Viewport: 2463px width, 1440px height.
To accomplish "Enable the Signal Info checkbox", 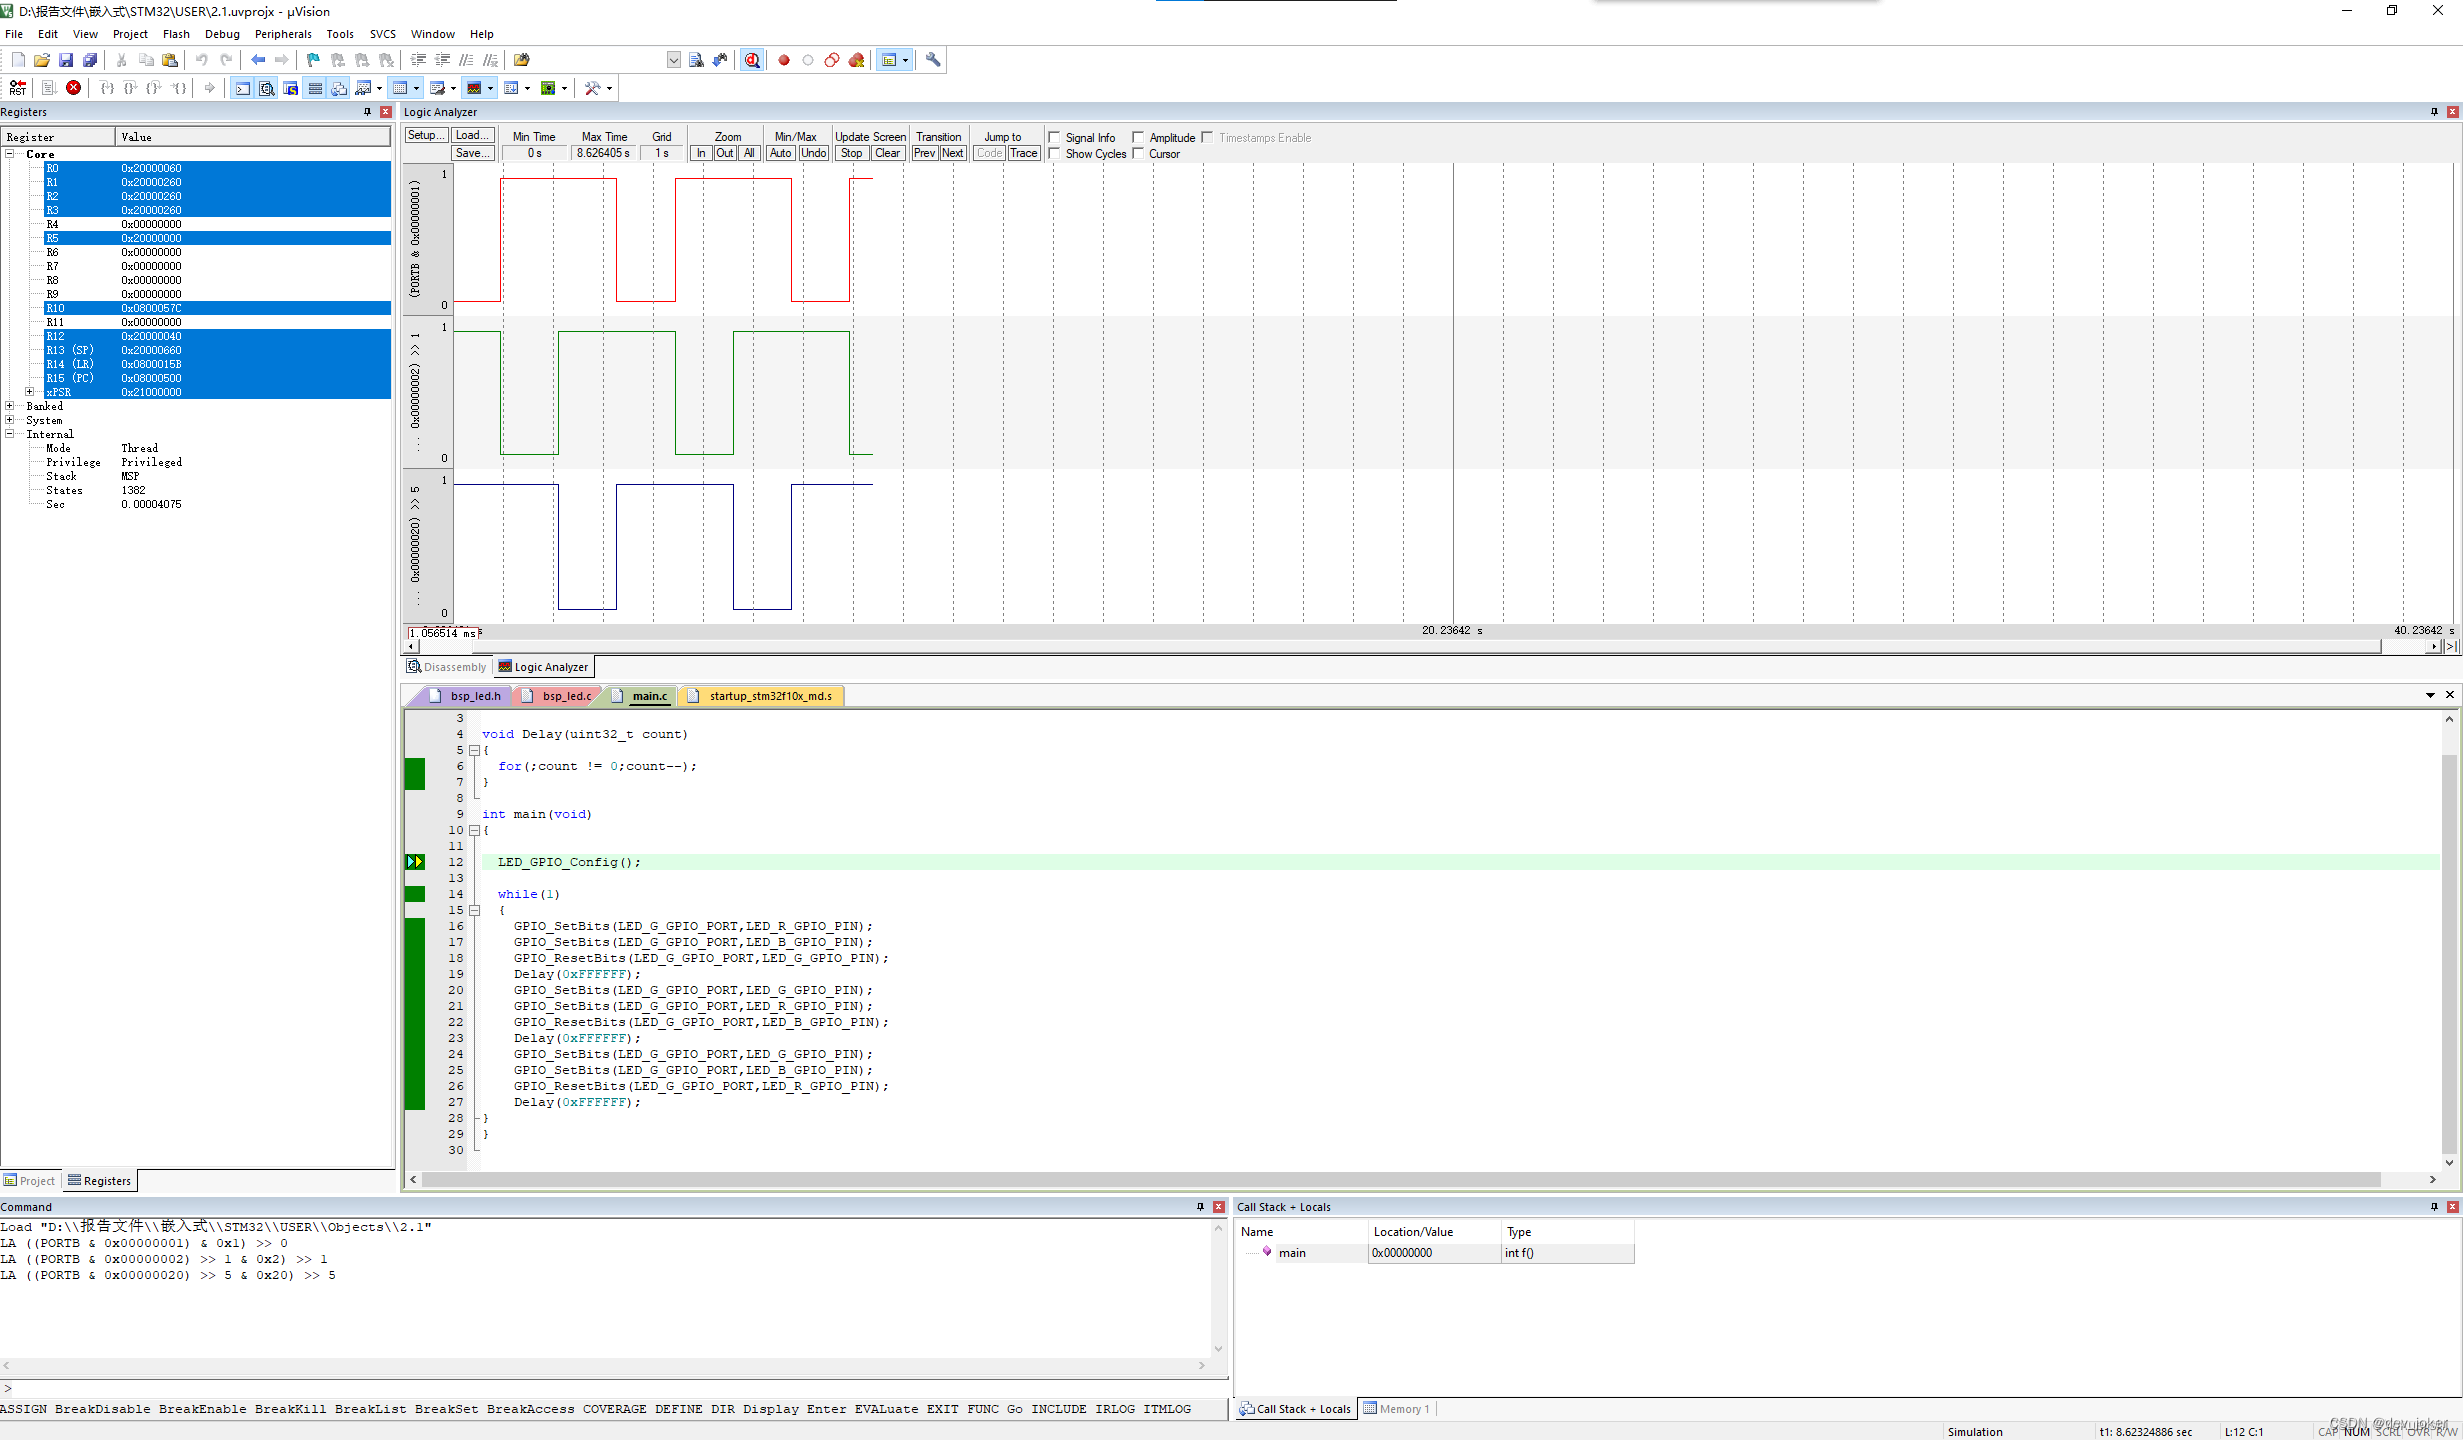I will [1054, 138].
